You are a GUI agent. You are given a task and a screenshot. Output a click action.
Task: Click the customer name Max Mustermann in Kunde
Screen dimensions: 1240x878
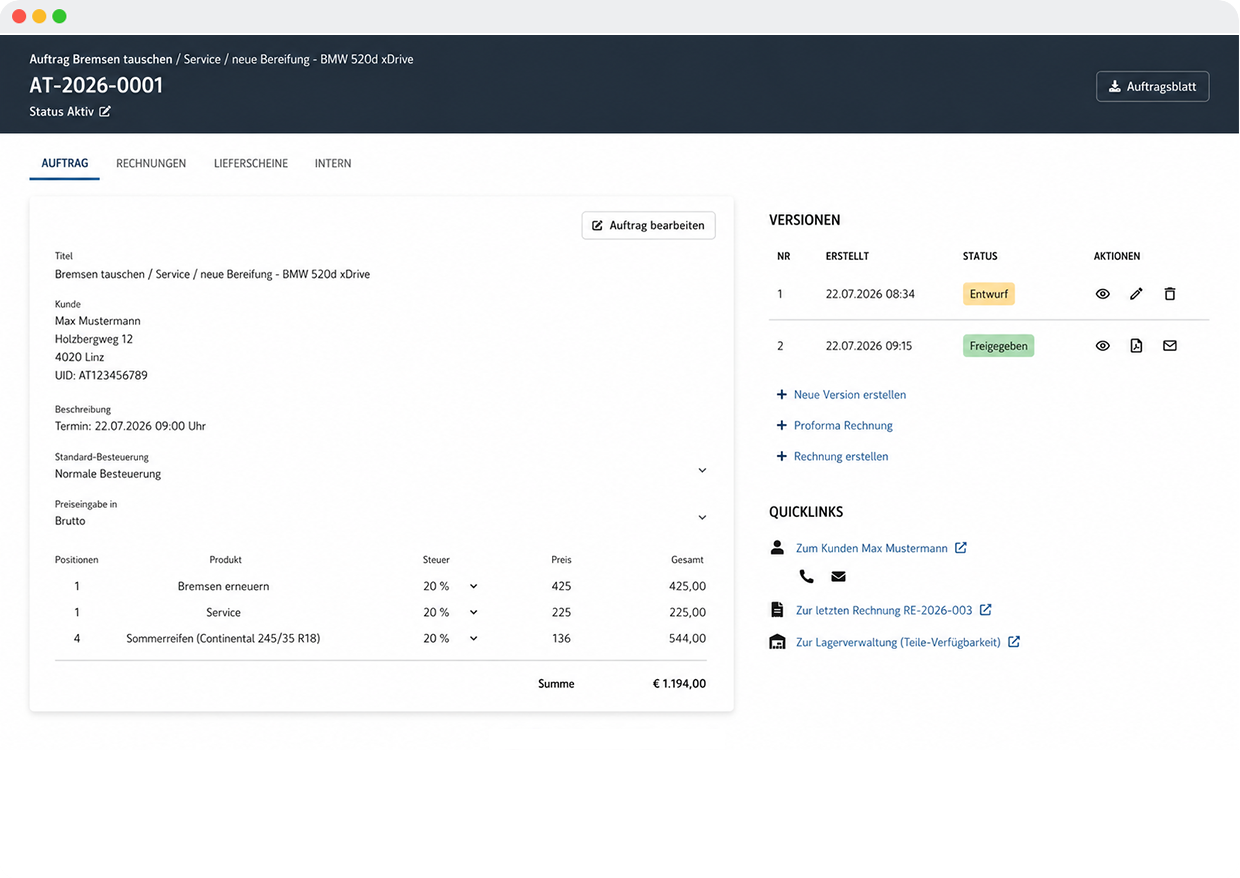pyautogui.click(x=97, y=321)
